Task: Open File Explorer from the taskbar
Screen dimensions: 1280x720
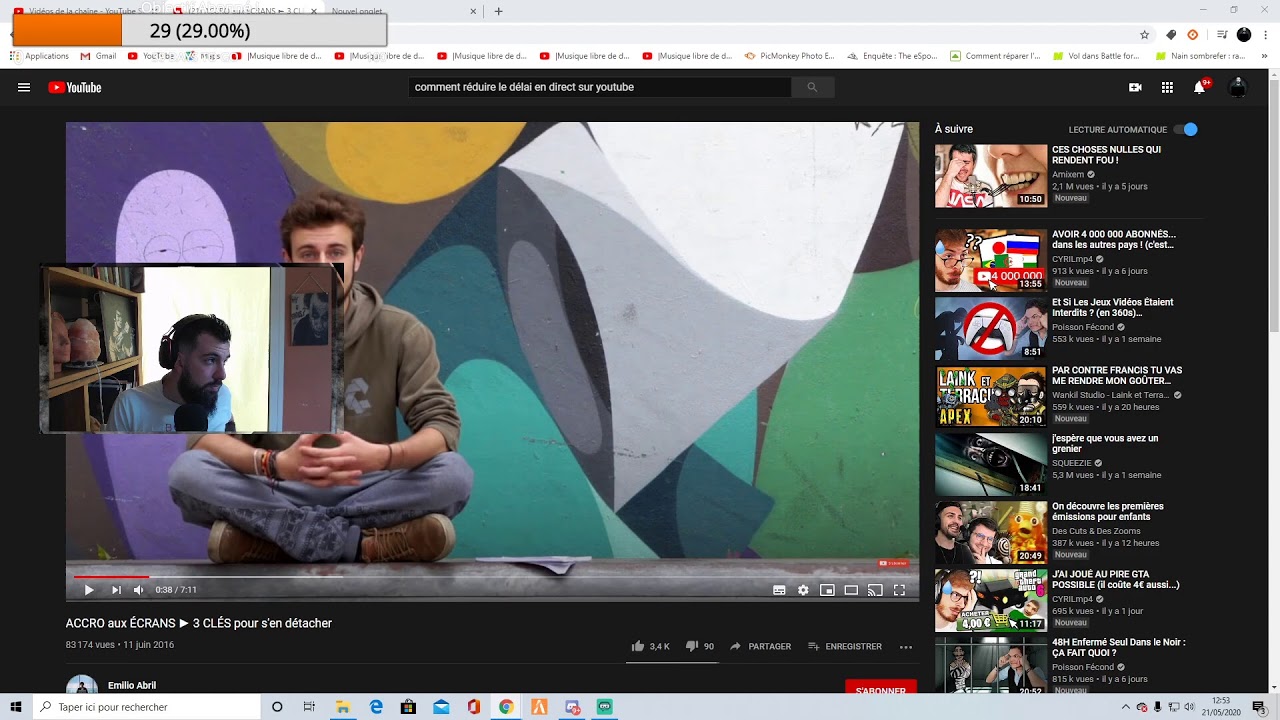Action: [343, 707]
